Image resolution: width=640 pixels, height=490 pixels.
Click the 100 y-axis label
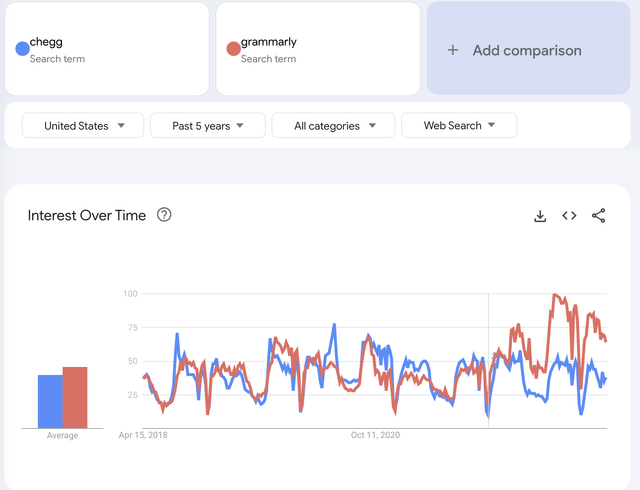pos(130,294)
